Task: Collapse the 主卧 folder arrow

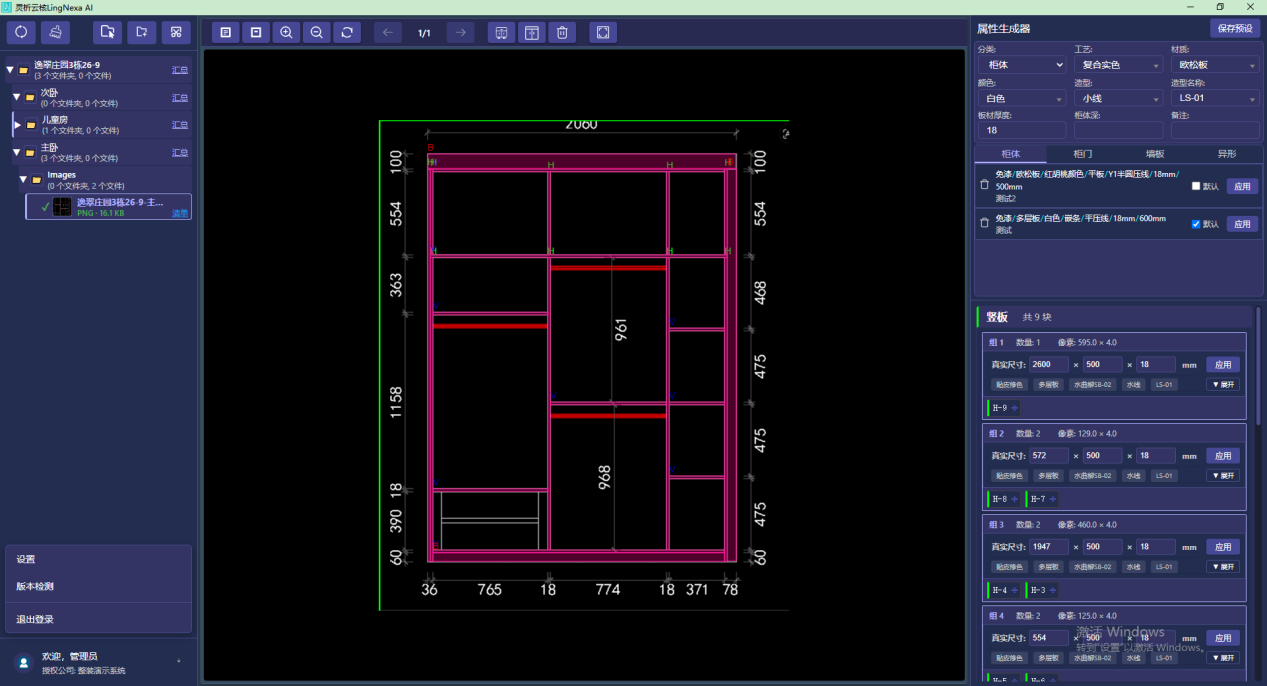Action: point(17,153)
